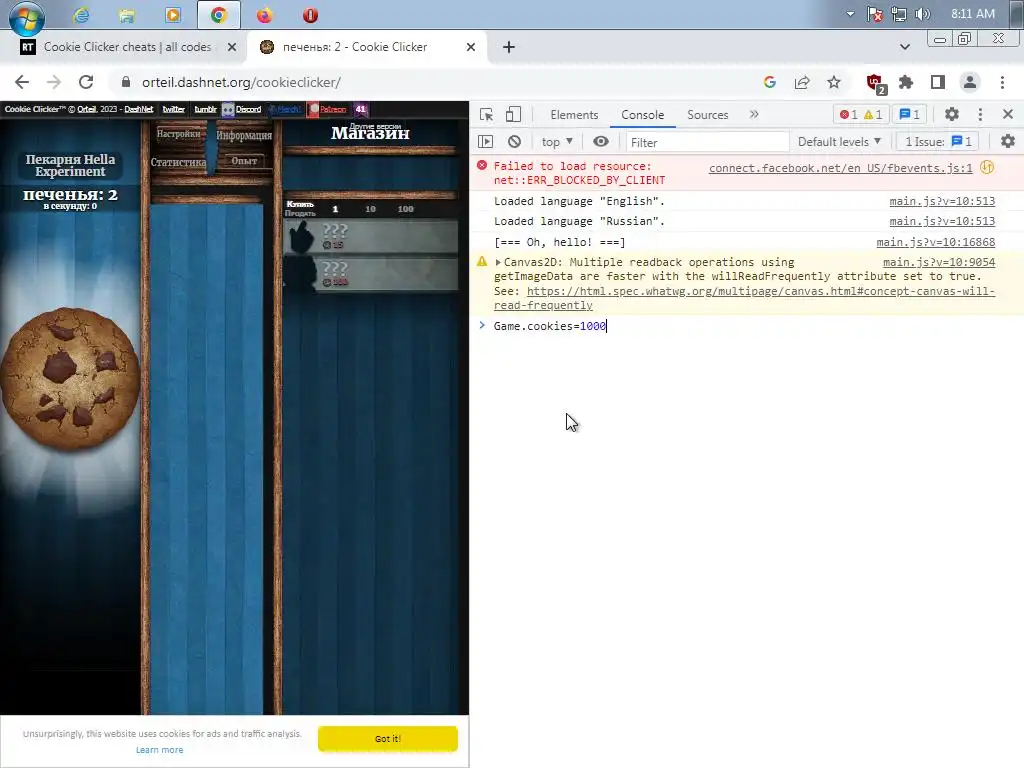Expand the Canvas2D warning message
The image size is (1024, 768).
pyautogui.click(x=498, y=263)
